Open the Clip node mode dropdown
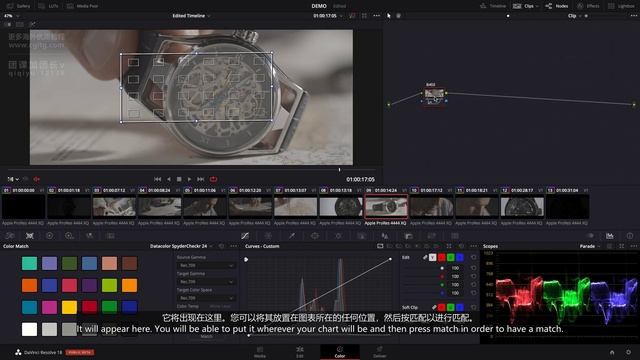Screen dimensions: 640x360 (574, 16)
